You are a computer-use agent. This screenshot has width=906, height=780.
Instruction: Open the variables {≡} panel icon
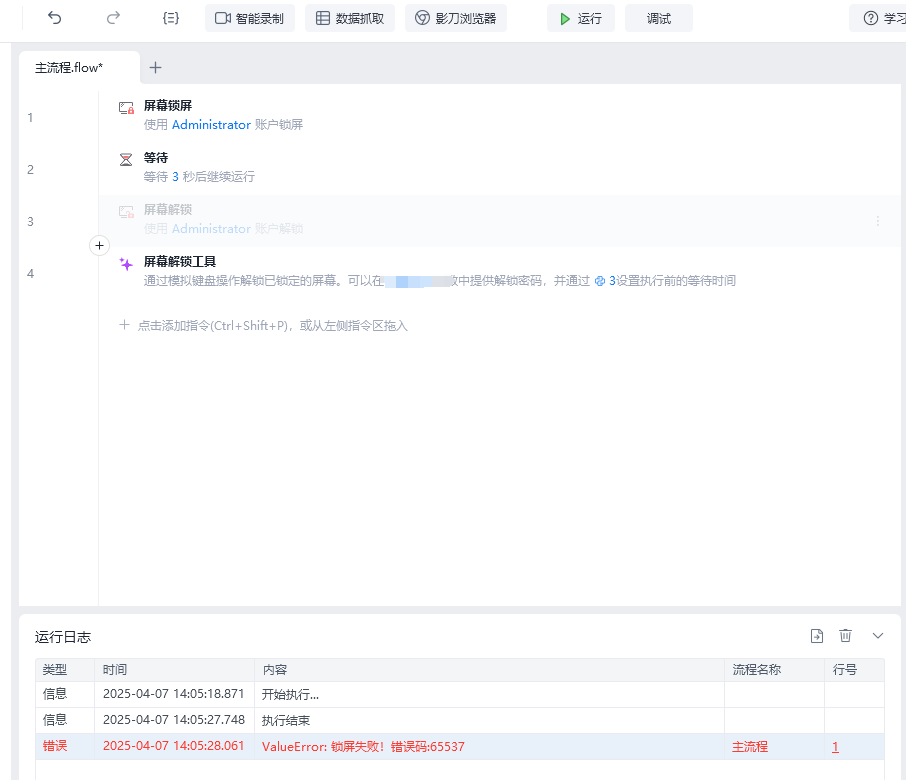point(171,18)
